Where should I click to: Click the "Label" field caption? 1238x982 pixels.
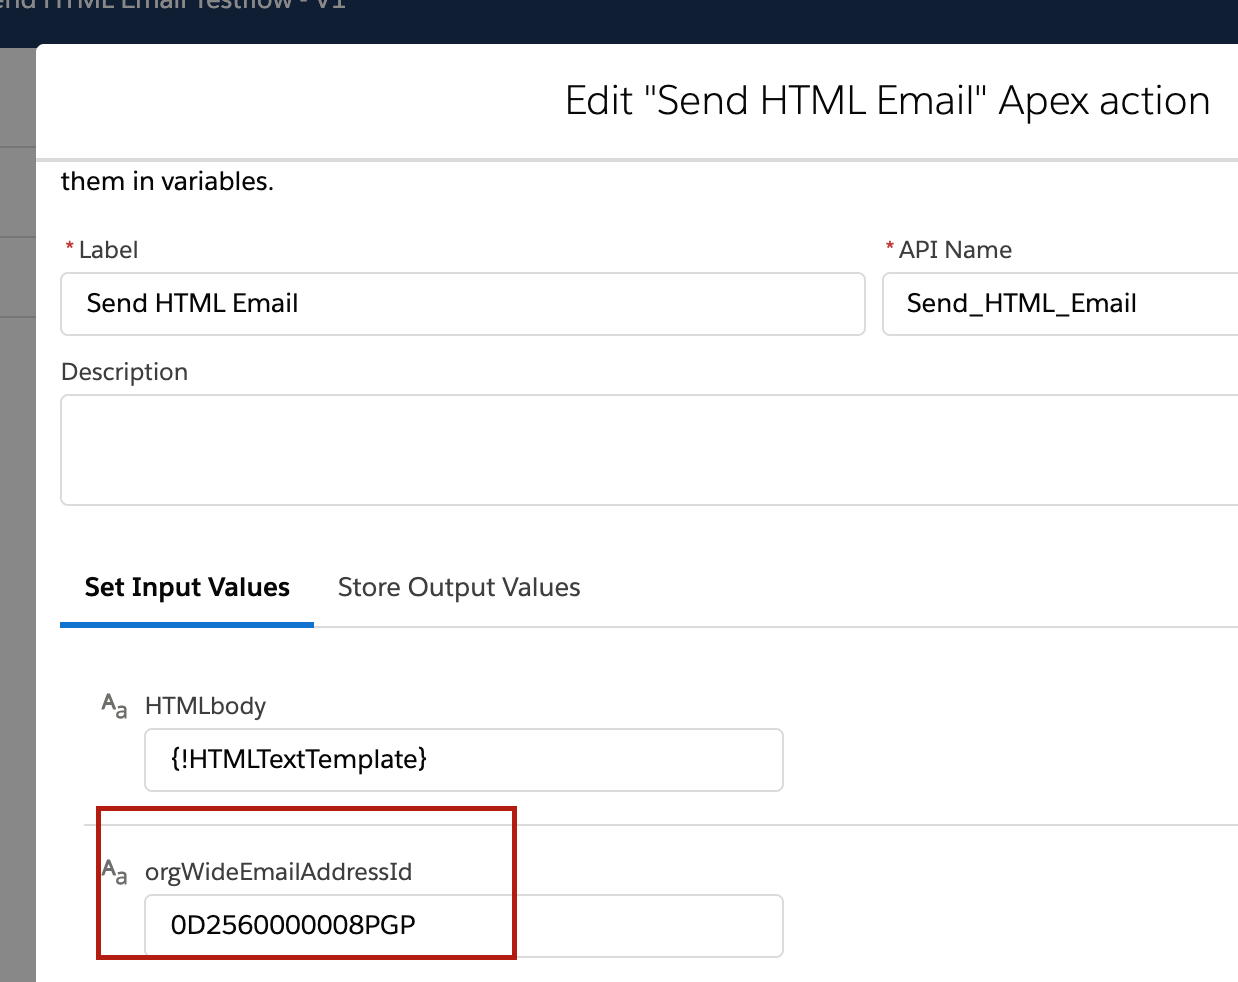click(108, 250)
